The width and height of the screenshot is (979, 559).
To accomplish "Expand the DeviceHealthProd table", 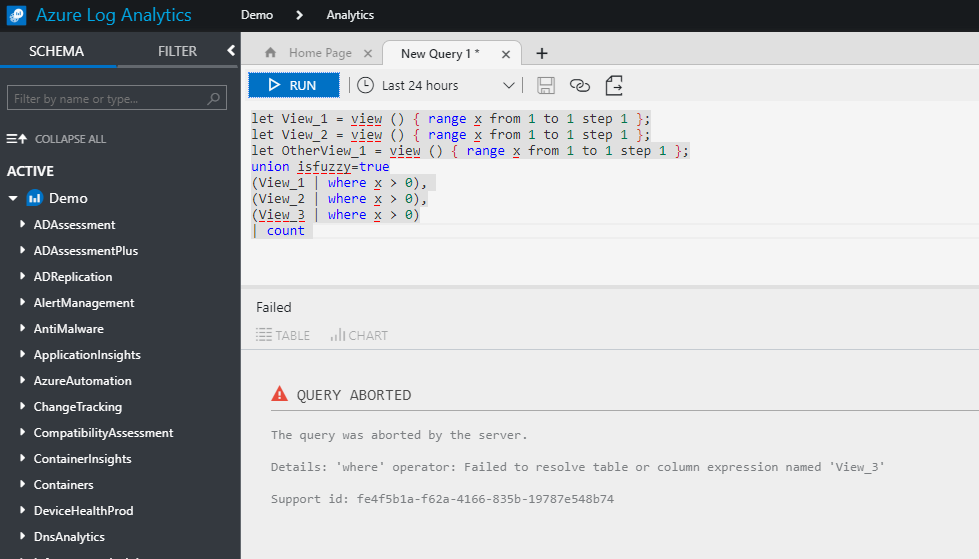I will pos(22,510).
